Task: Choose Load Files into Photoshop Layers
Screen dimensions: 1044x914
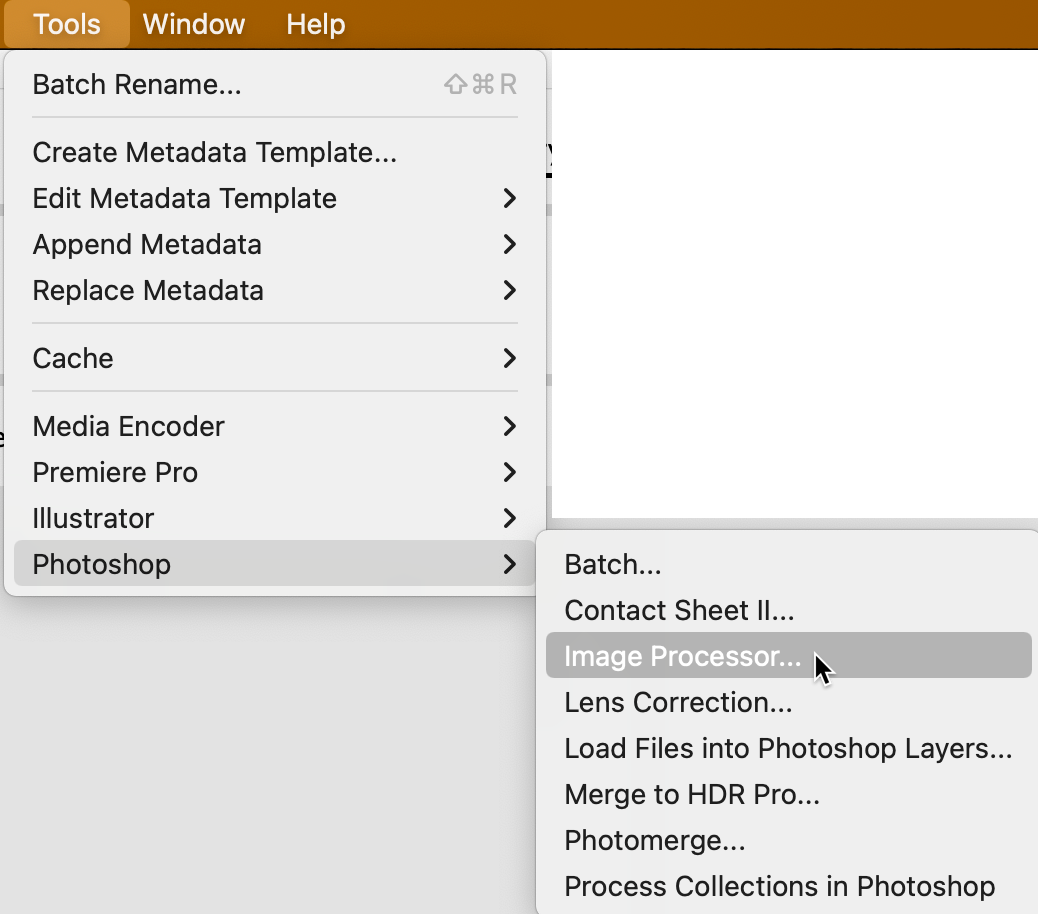Action: click(788, 748)
